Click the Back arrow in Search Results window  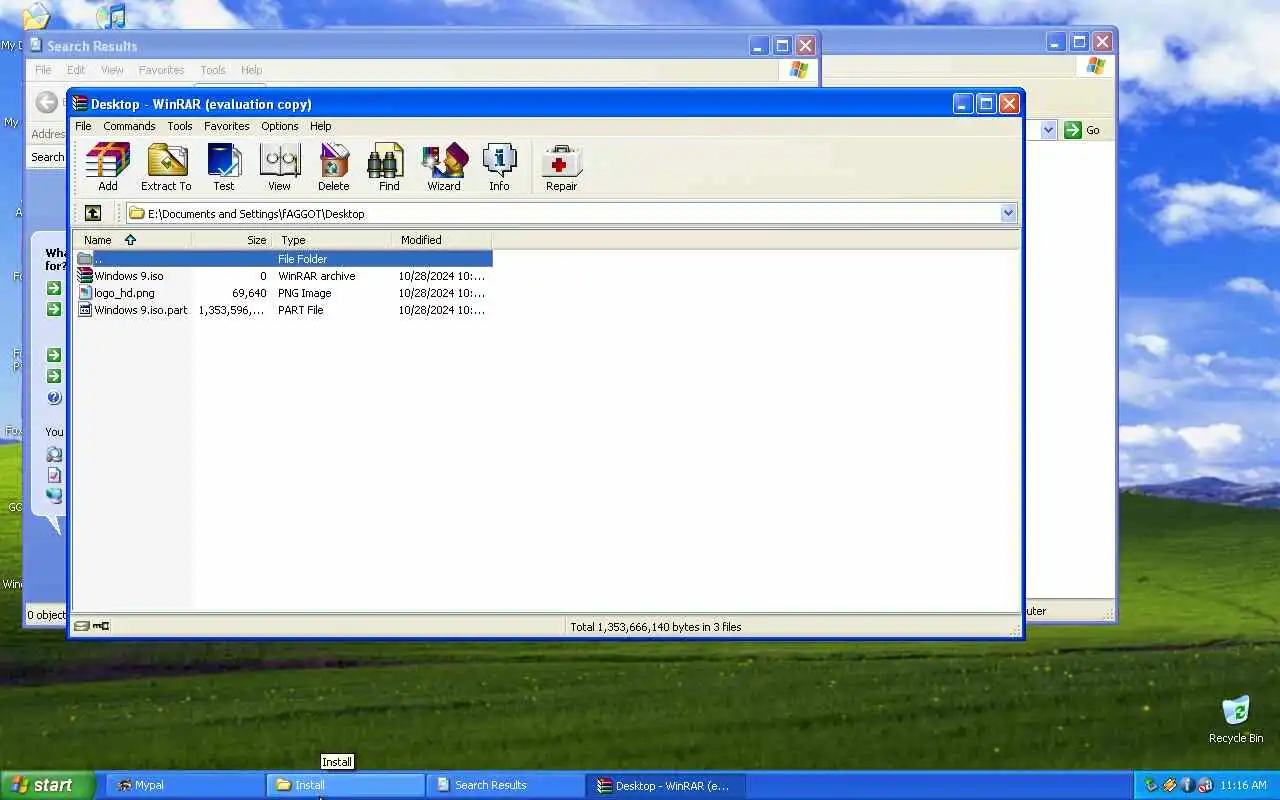(x=46, y=102)
